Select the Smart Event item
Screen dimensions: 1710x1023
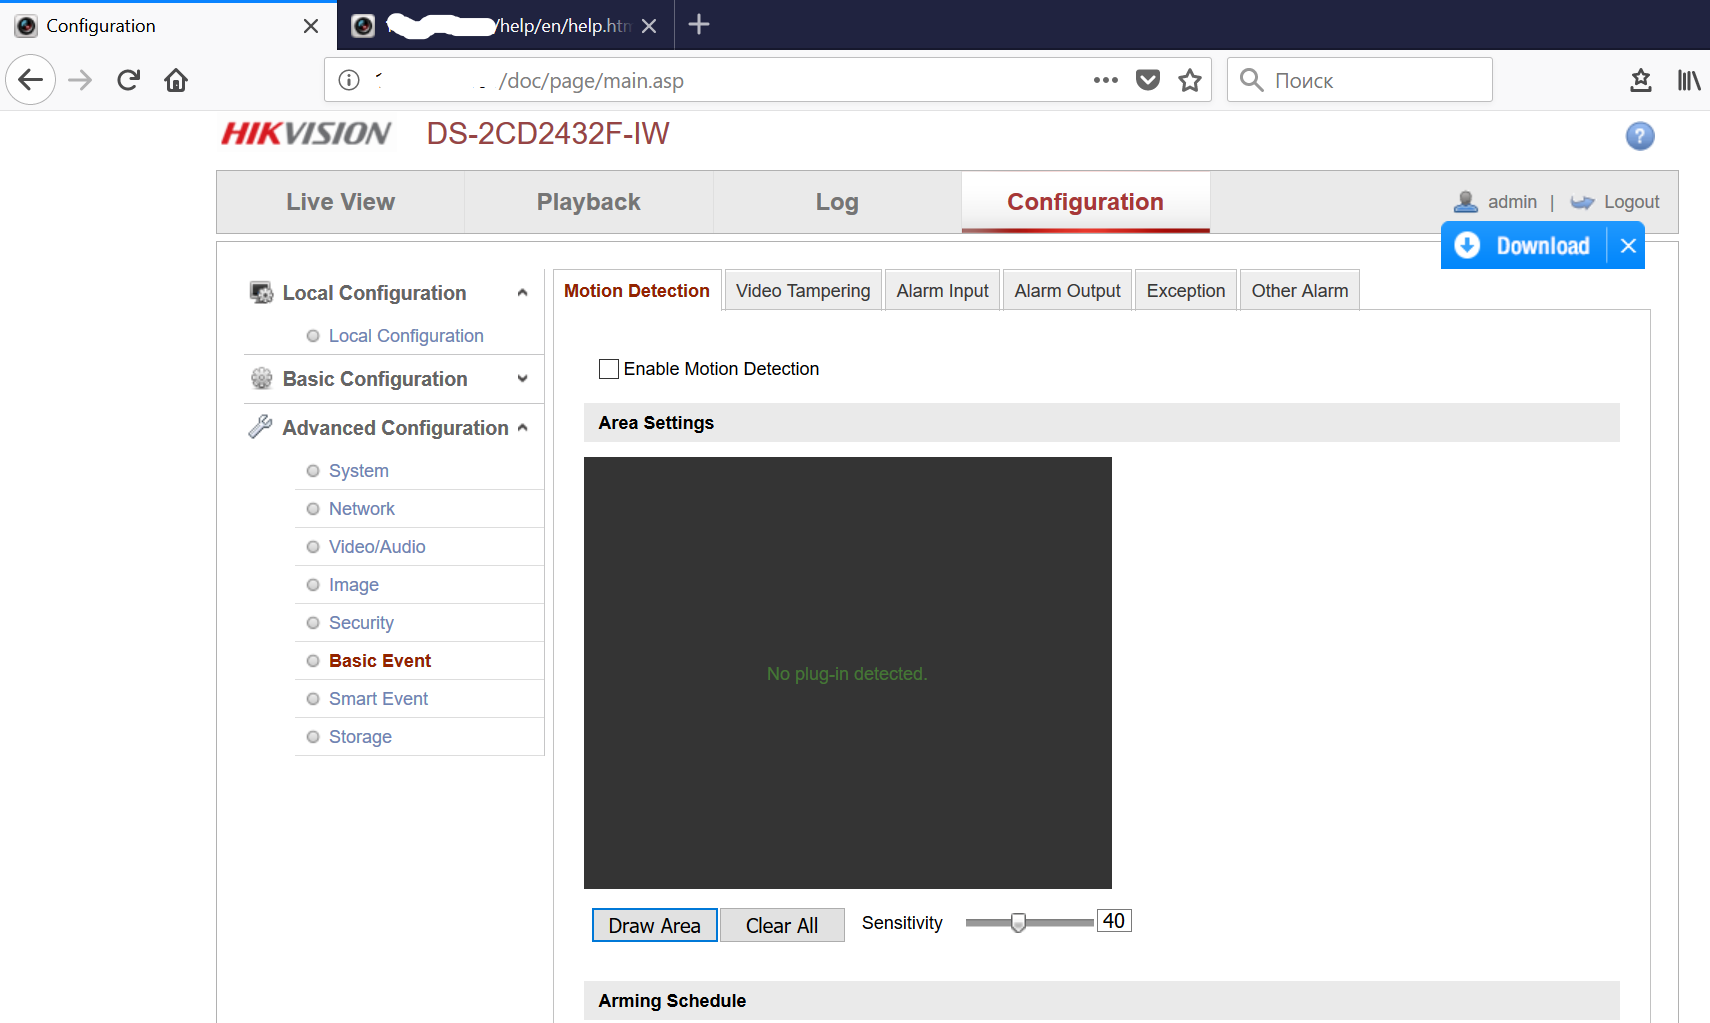tap(378, 699)
